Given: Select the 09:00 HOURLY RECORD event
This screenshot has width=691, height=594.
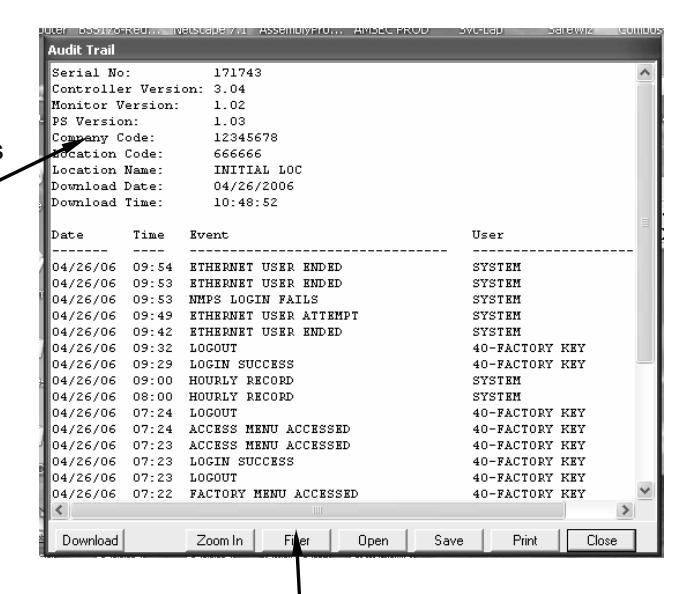Looking at the screenshot, I should [241, 381].
